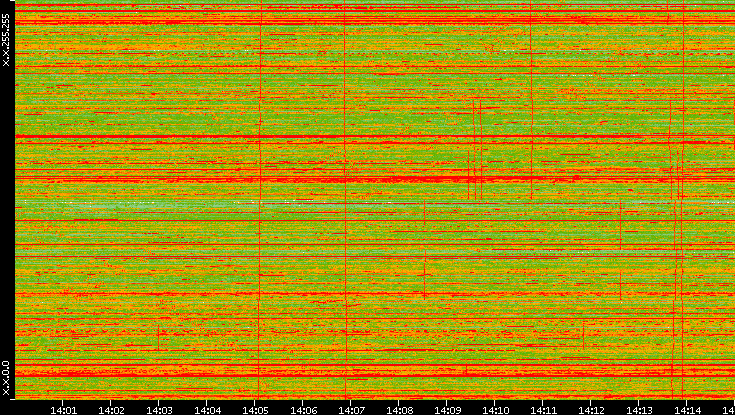Click the 14:03 tick label
The width and height of the screenshot is (735, 415).
click(159, 410)
